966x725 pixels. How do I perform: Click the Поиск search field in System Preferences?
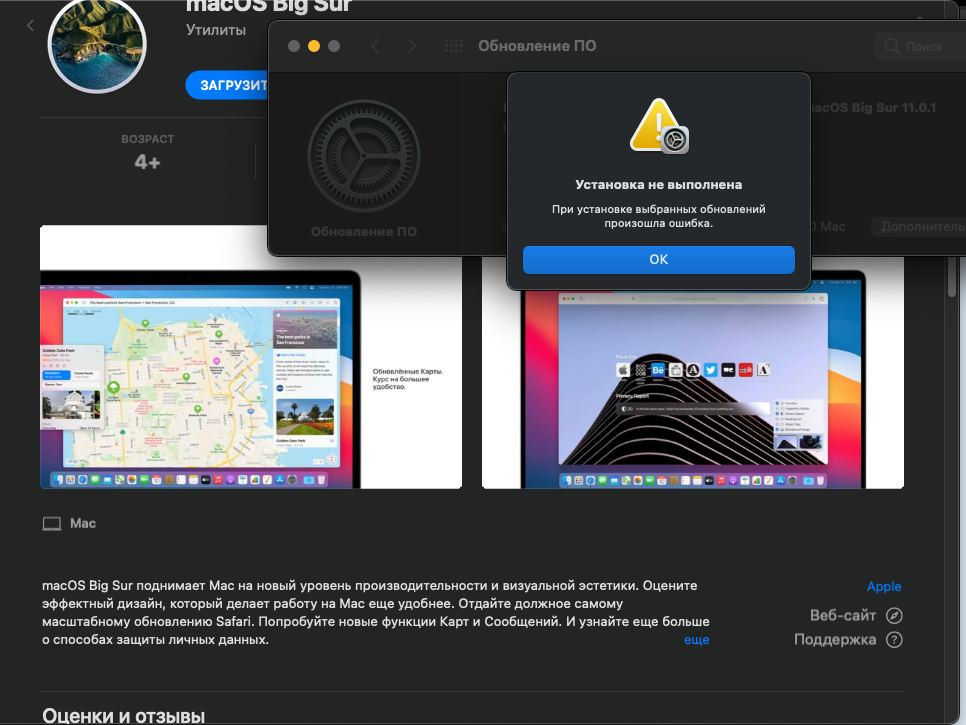(x=920, y=46)
